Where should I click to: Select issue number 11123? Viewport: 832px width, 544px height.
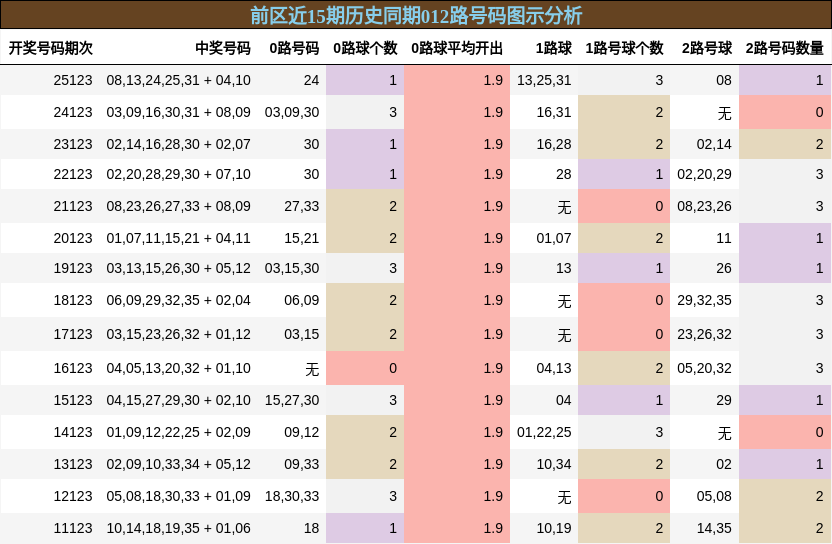tap(73, 528)
